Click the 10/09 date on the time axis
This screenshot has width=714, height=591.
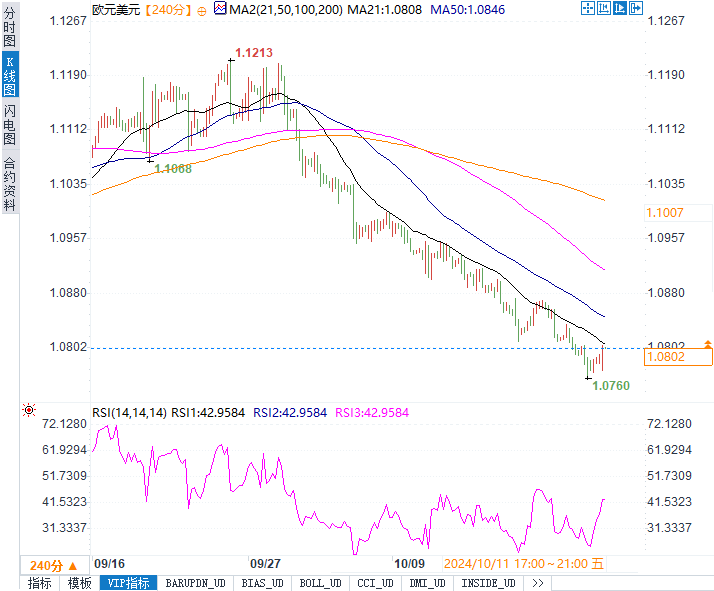409,564
